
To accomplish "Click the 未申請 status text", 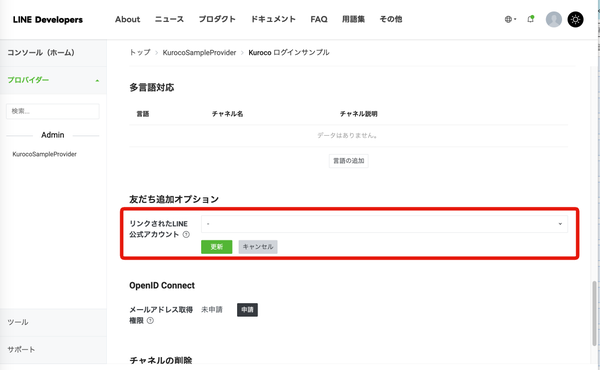I will click(x=212, y=310).
